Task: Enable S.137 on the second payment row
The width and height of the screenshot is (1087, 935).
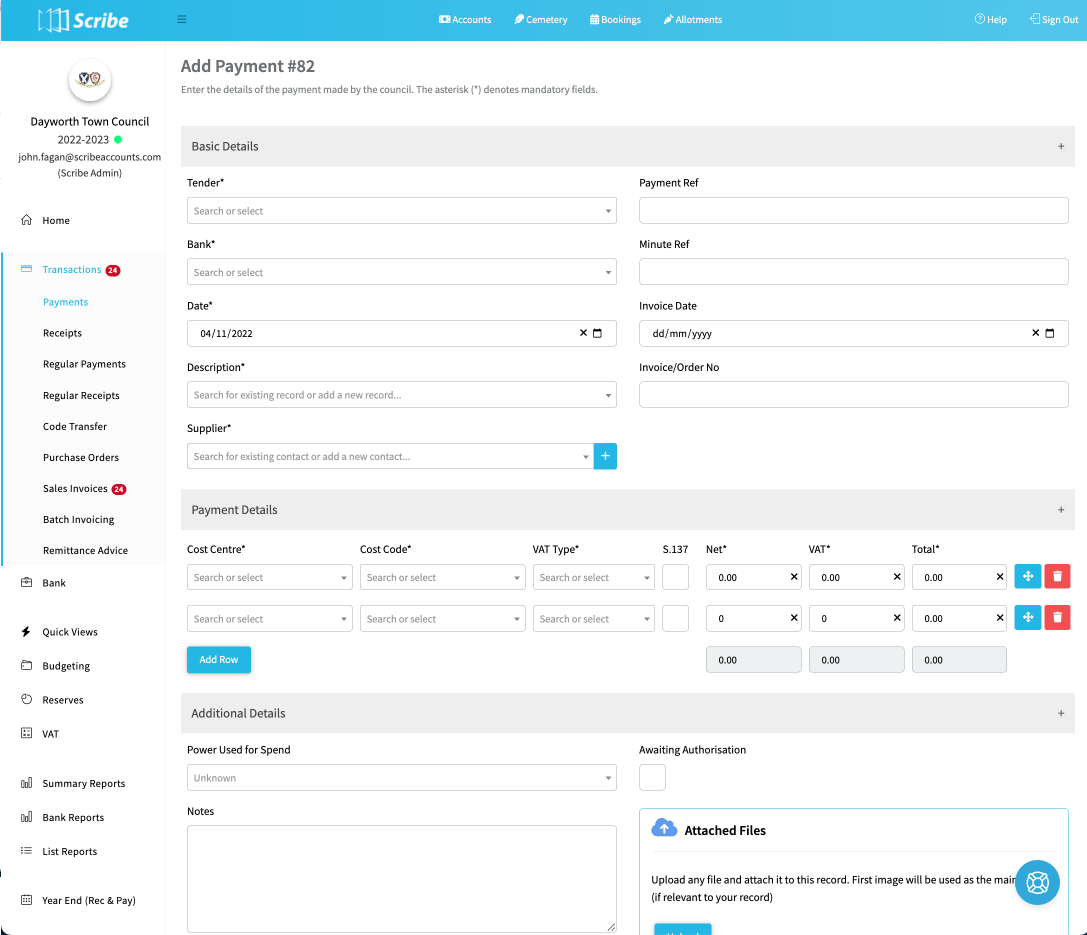Action: pos(675,618)
